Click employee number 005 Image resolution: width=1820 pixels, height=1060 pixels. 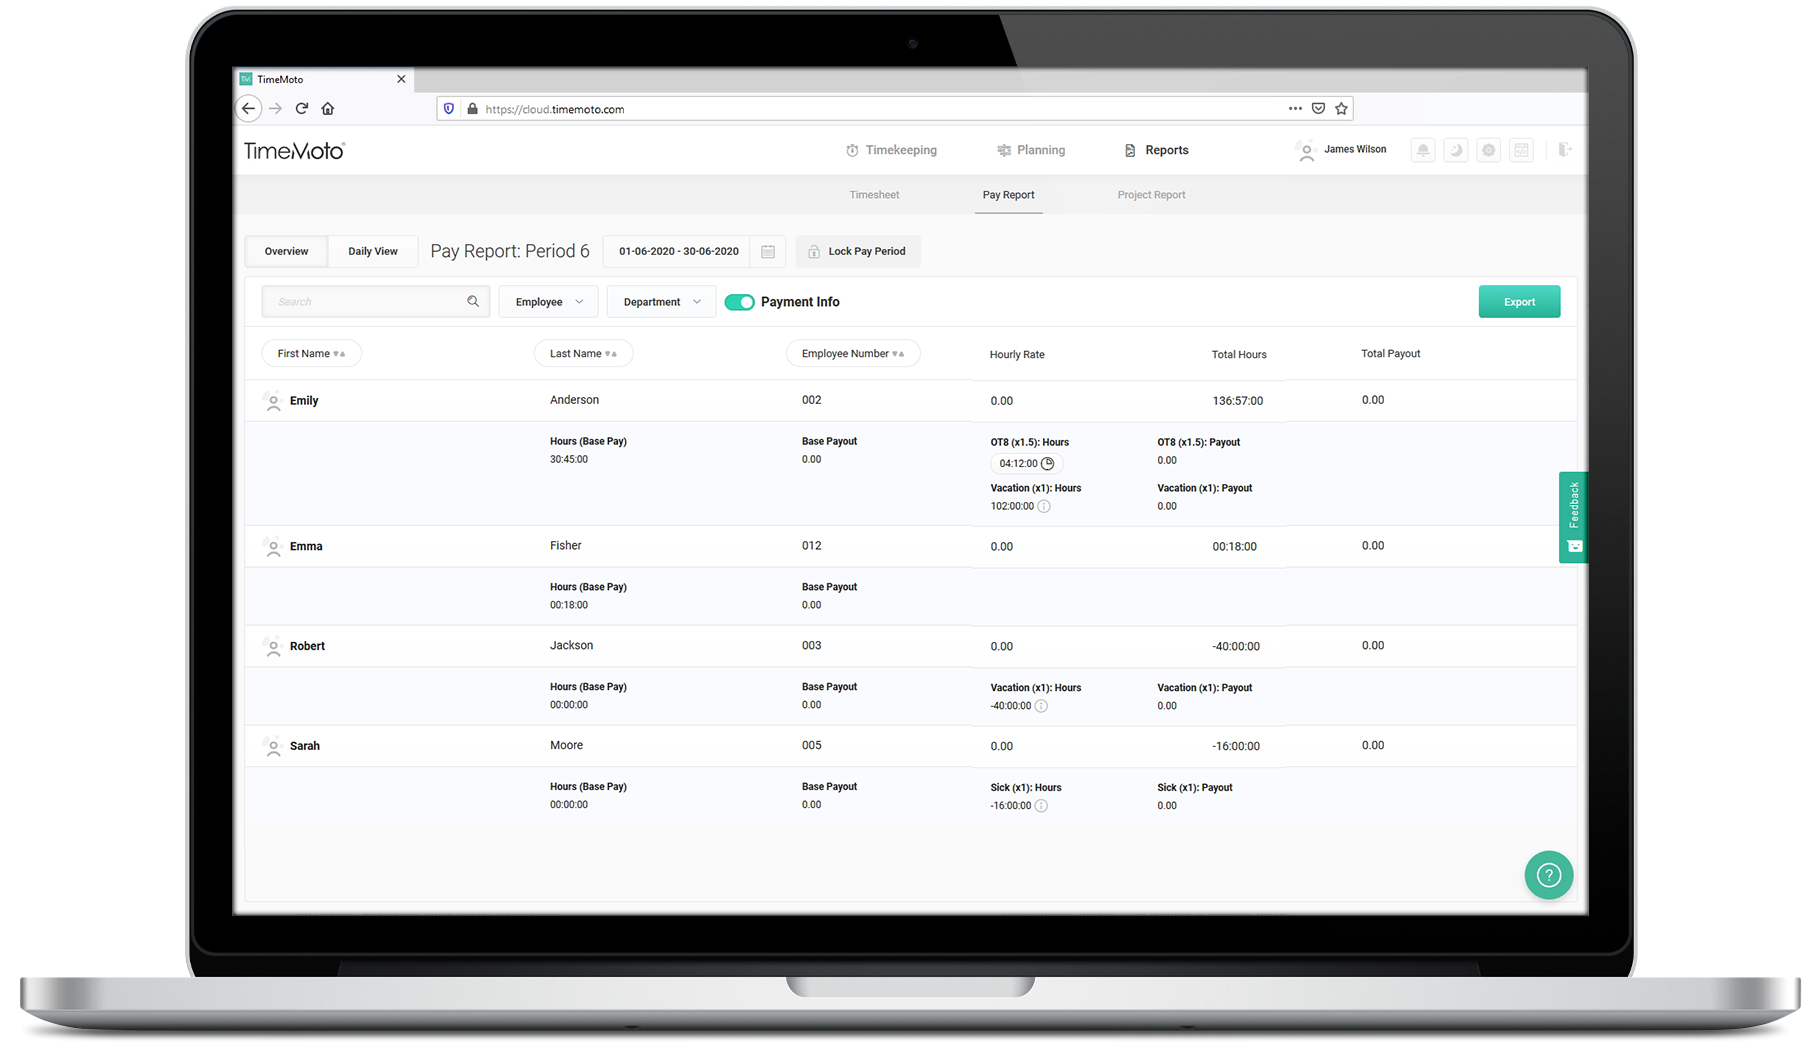tap(812, 746)
